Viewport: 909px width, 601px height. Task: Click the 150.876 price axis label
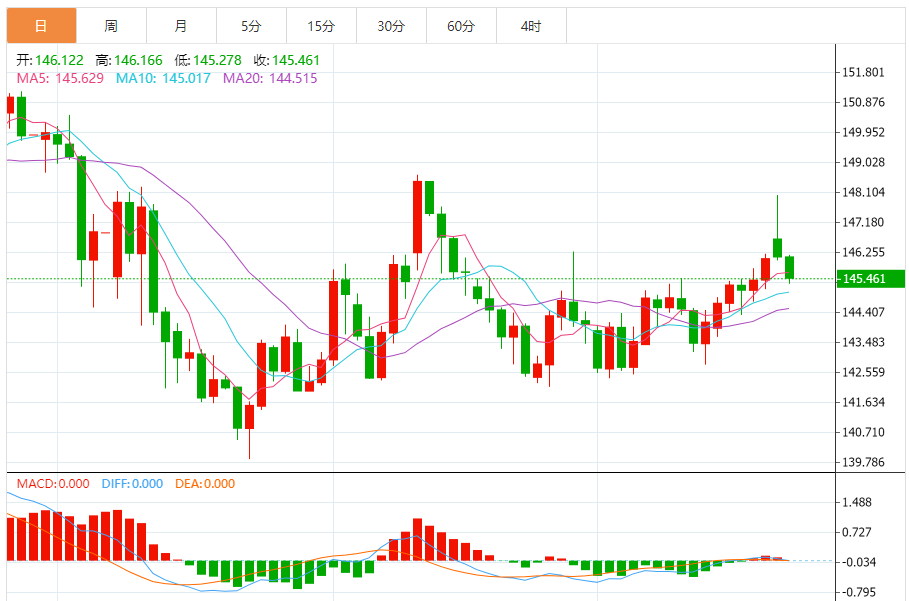pyautogui.click(x=864, y=103)
